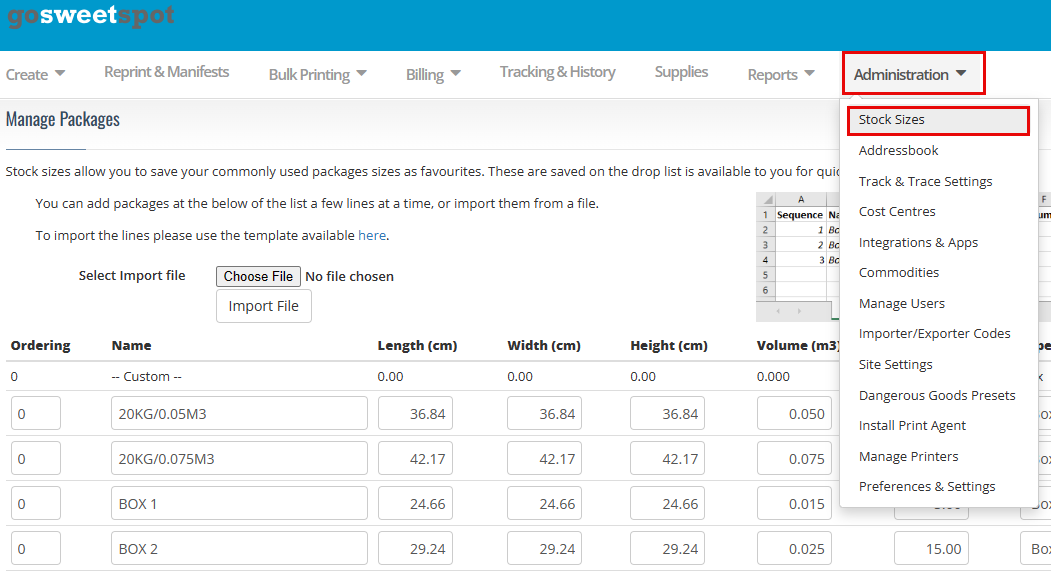This screenshot has height=574, width=1051.
Task: Open Tracking & History page
Action: click(557, 72)
